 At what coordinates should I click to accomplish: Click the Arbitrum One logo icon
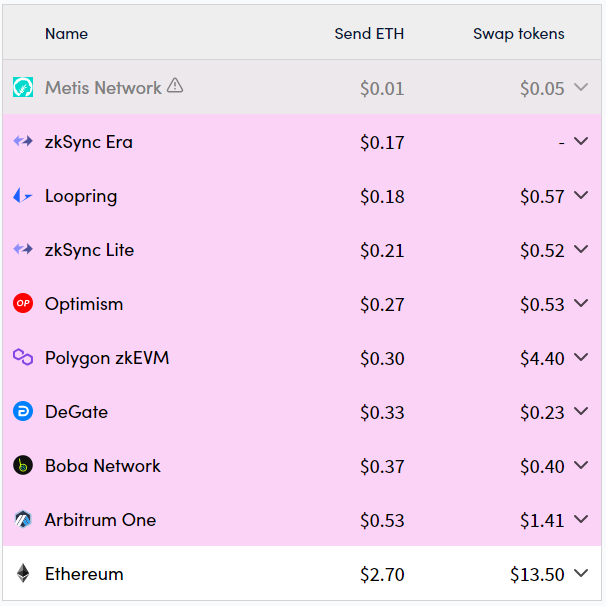pyautogui.click(x=23, y=520)
